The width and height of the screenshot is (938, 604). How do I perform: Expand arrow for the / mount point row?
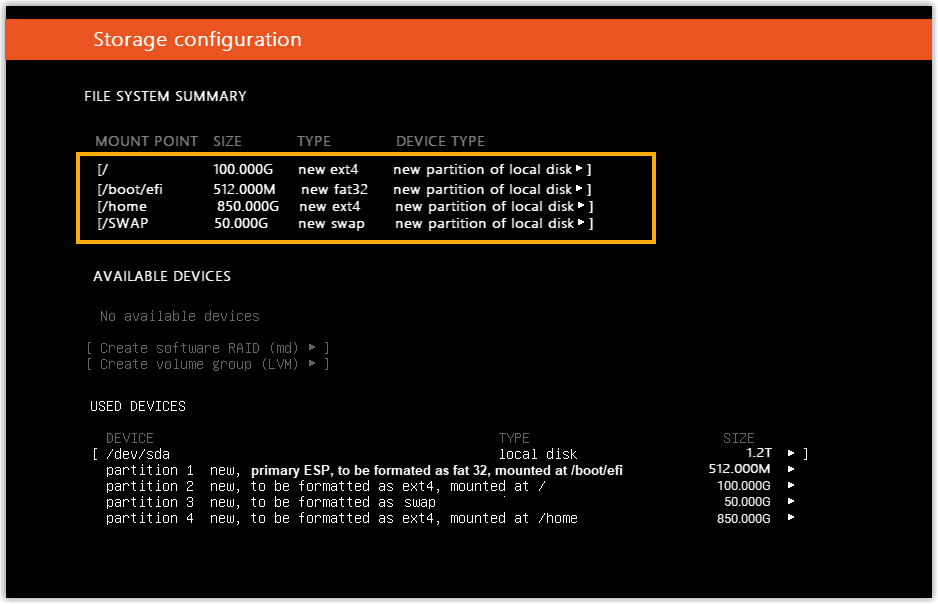click(x=579, y=170)
